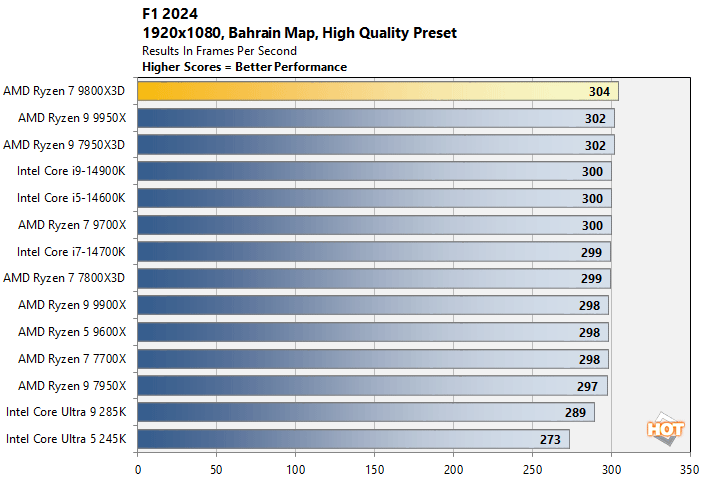Click the 298 value on Ryzen 7 7700X bar

(589, 359)
